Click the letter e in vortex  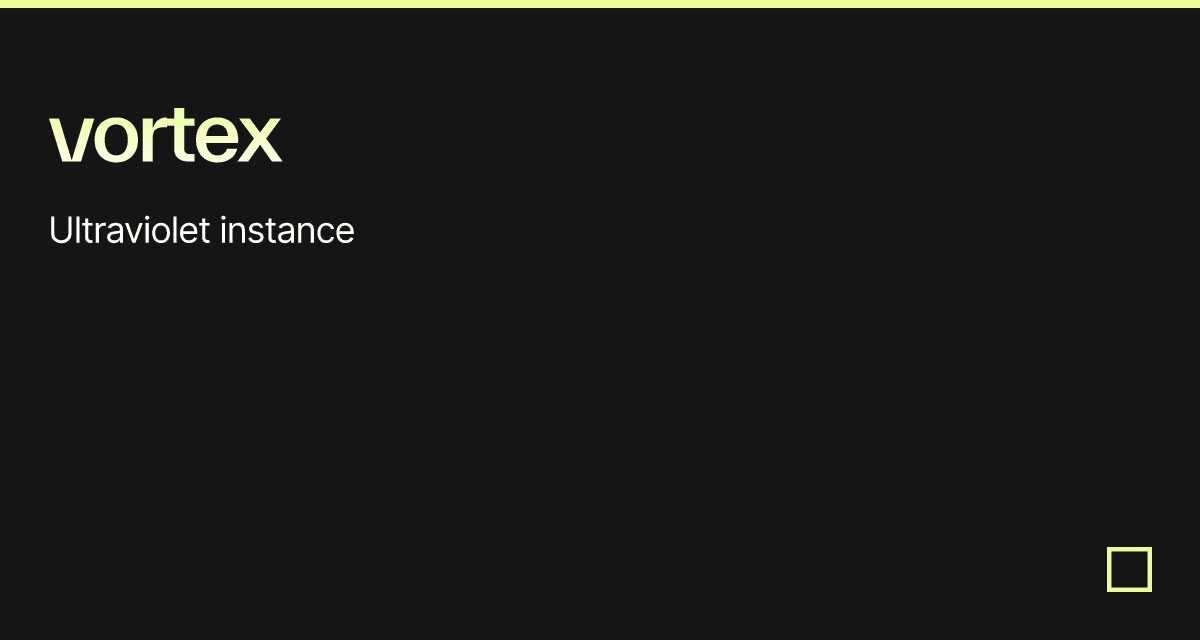pos(215,140)
